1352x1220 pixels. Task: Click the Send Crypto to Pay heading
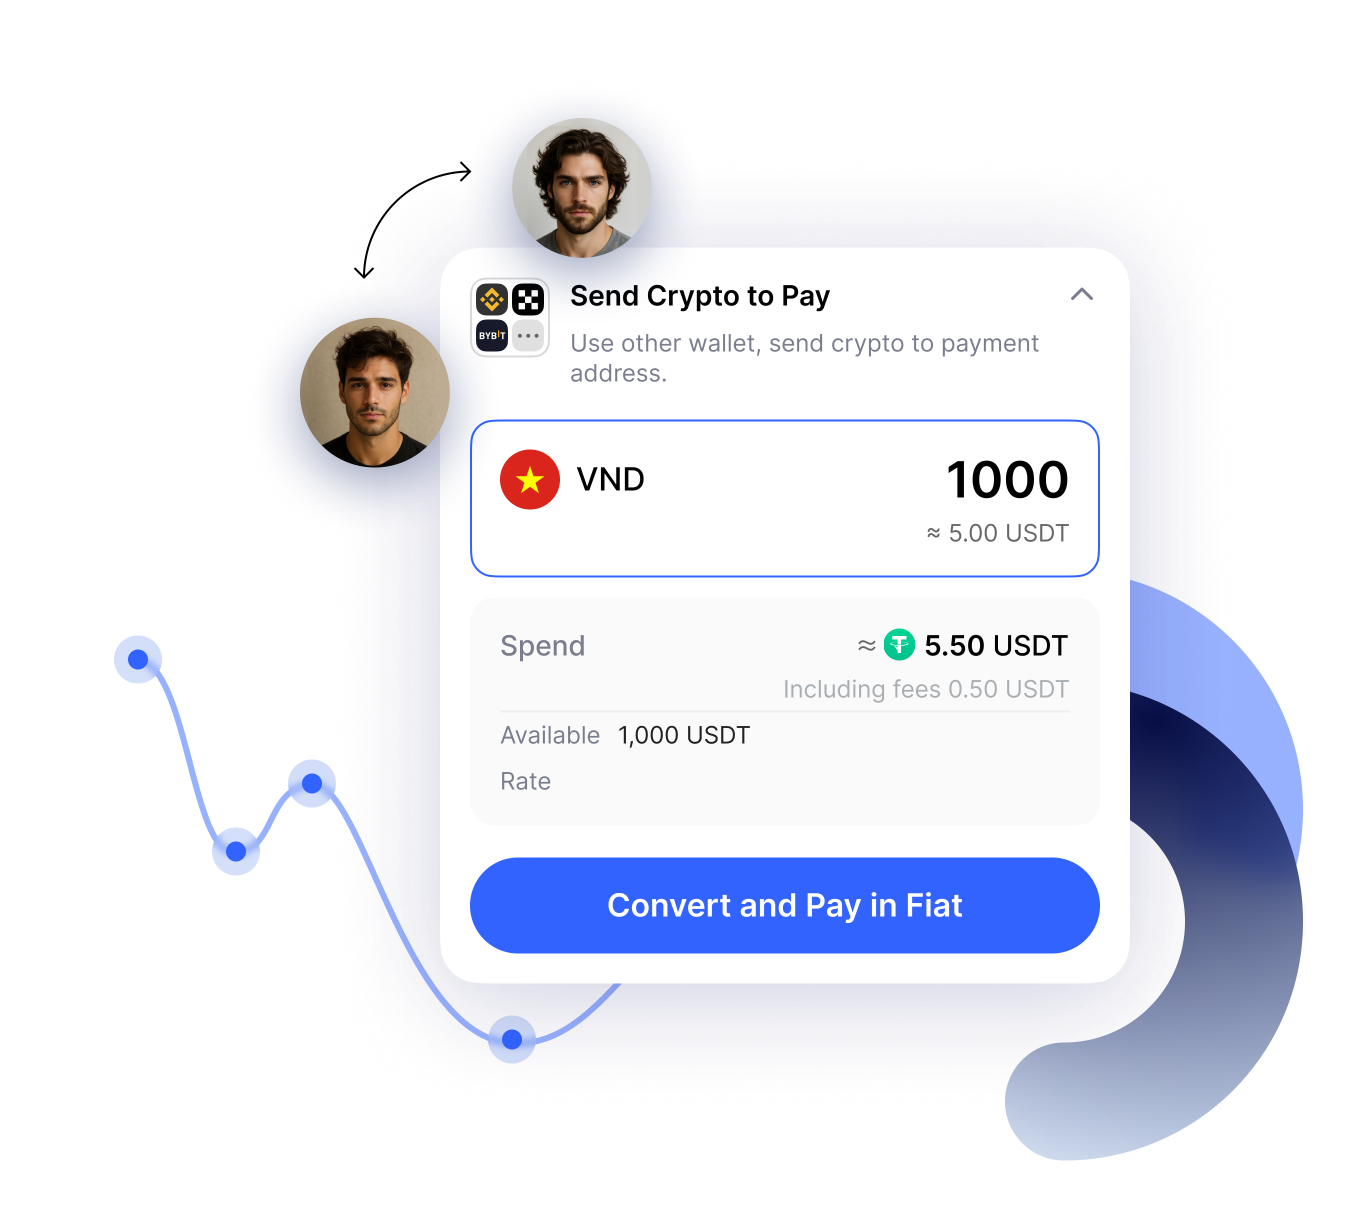pos(700,296)
